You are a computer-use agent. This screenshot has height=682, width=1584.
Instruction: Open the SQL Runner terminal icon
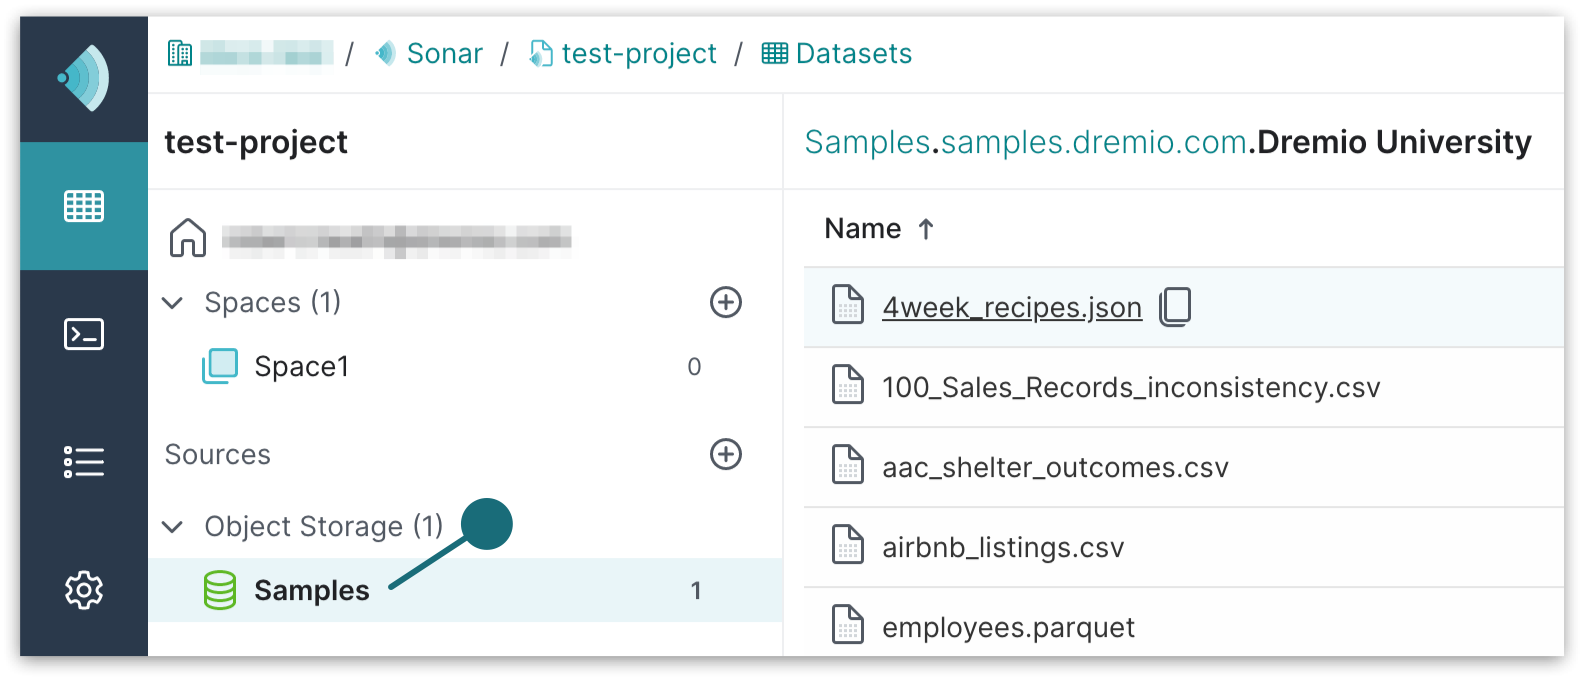pos(84,334)
